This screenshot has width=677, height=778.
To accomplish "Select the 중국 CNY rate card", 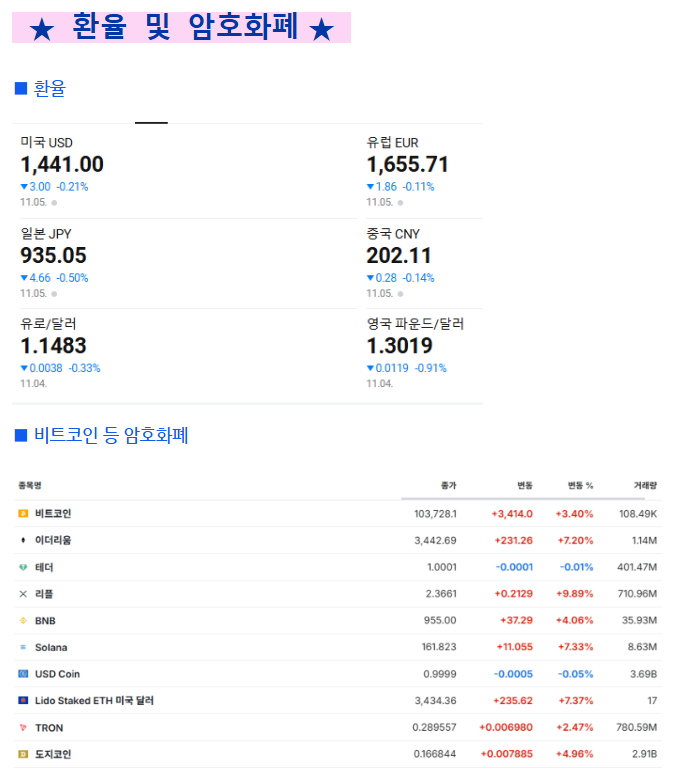I will pos(399,256).
